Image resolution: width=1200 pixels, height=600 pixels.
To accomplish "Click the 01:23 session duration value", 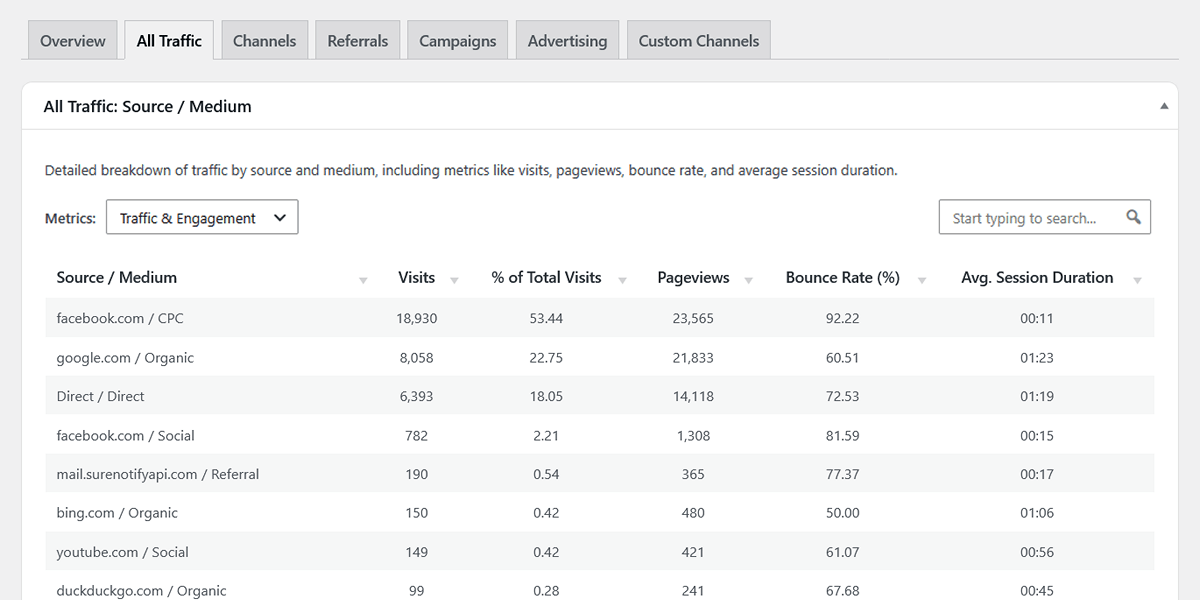I will [x=1037, y=357].
